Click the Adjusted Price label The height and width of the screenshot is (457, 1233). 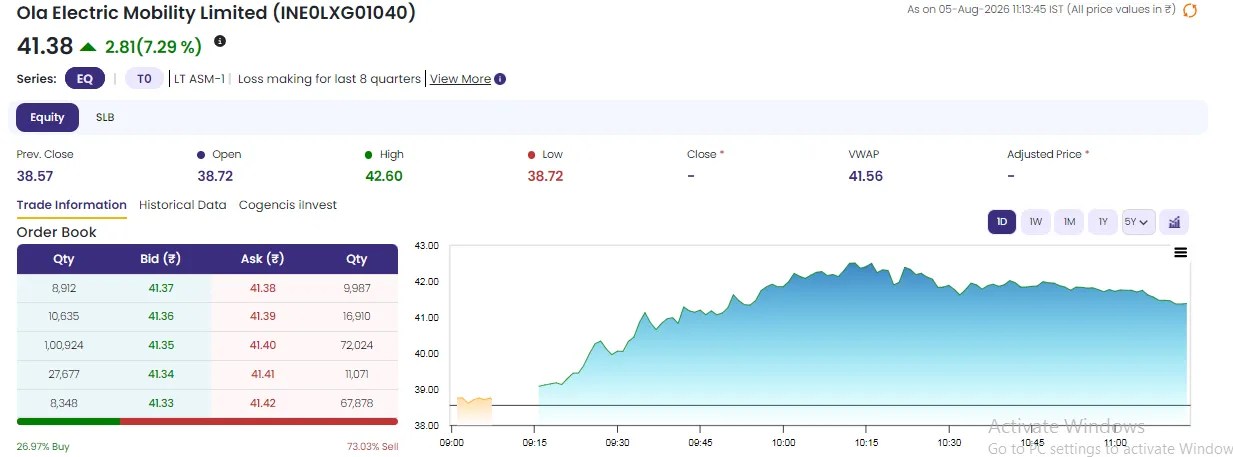[1044, 154]
